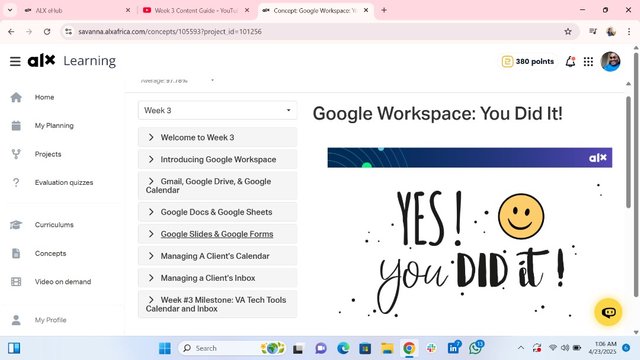This screenshot has width=640, height=360.
Task: Expand Managing A Client's Calendar
Action: 218,256
